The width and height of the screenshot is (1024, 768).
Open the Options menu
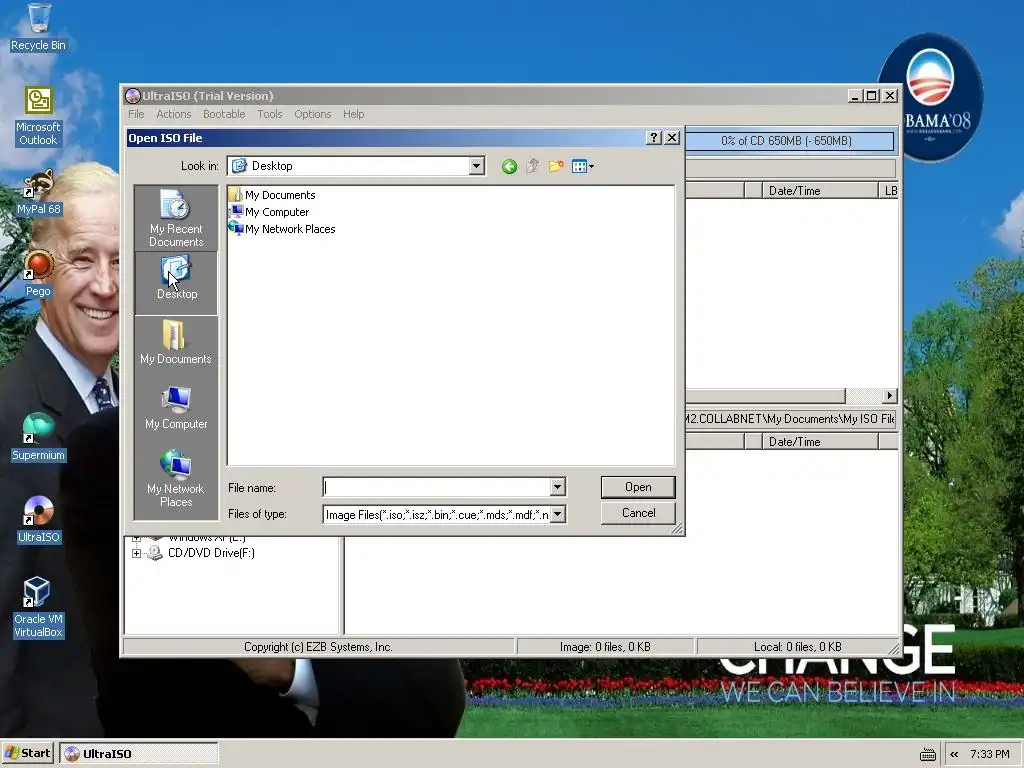[312, 114]
